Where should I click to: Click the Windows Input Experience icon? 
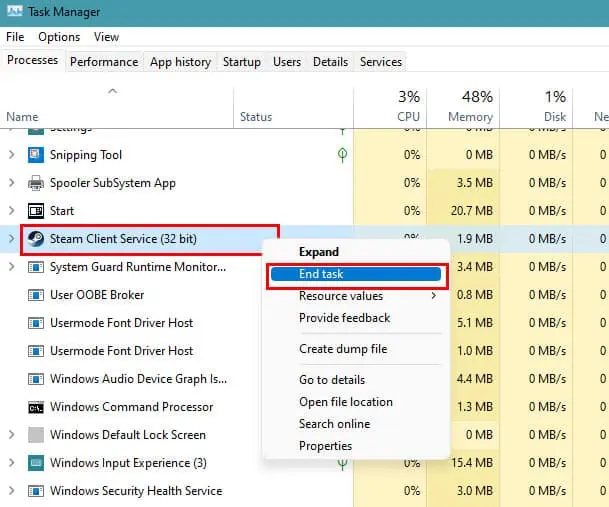coord(36,463)
